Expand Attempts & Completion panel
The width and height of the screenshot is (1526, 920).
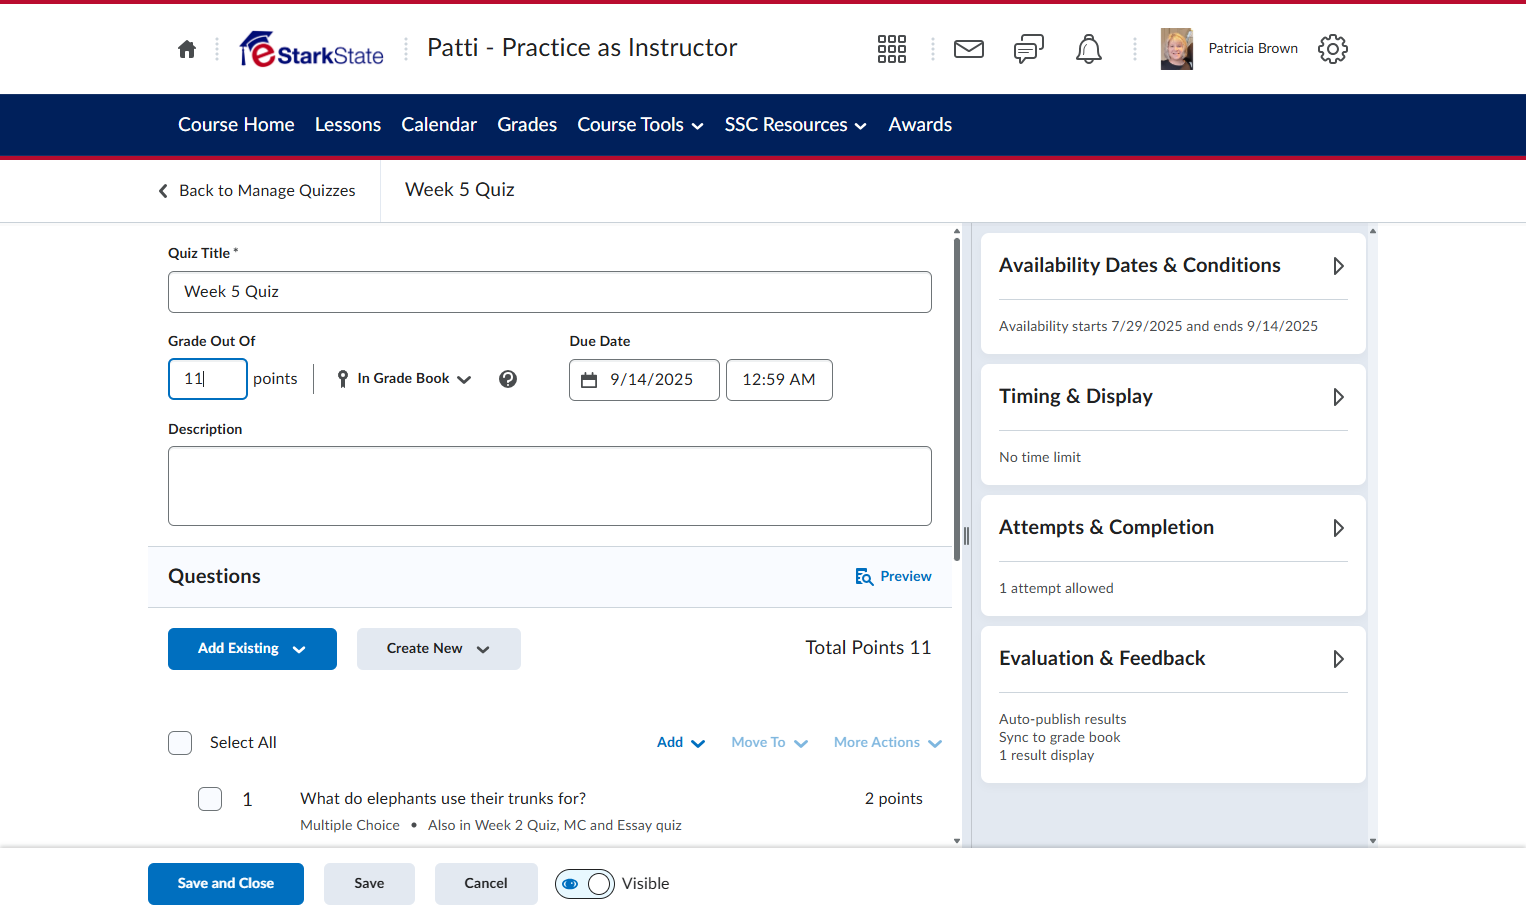1174,528
